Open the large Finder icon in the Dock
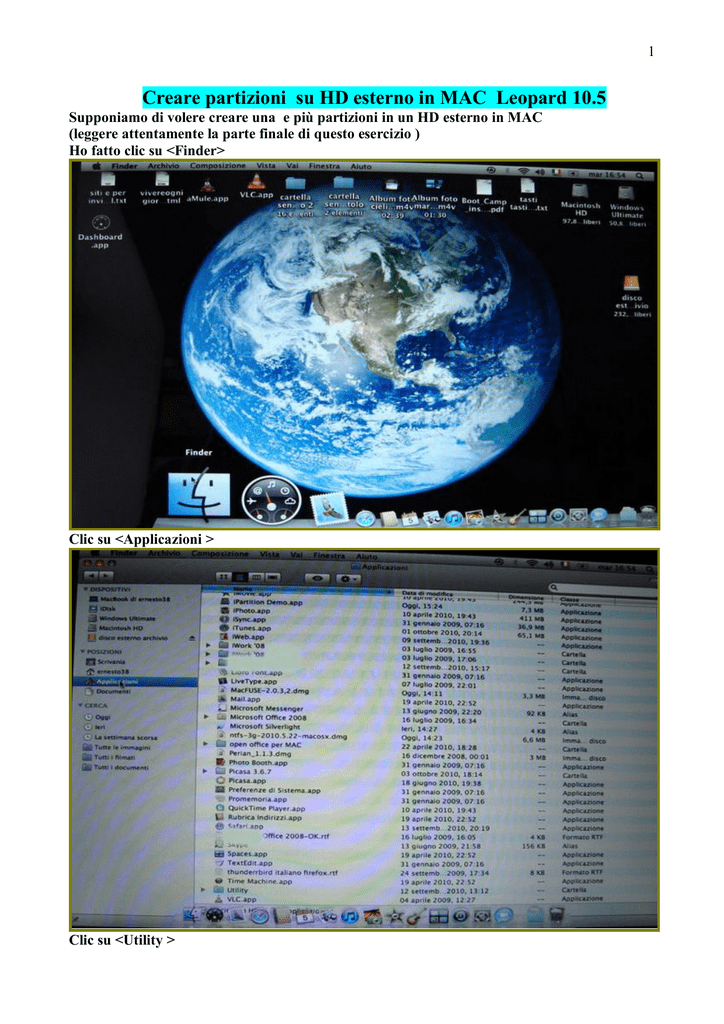The image size is (724, 1024). coord(199,495)
